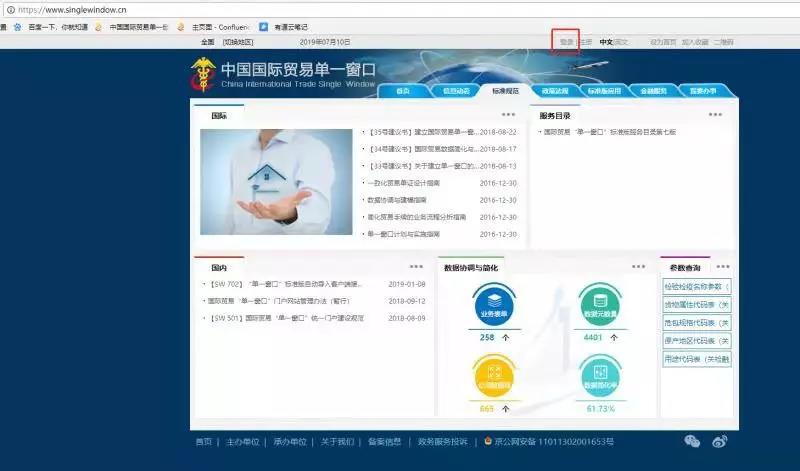Viewport: 800px width, 471px height.
Task: Switch to the 首页 navigation tab
Action: tap(403, 91)
